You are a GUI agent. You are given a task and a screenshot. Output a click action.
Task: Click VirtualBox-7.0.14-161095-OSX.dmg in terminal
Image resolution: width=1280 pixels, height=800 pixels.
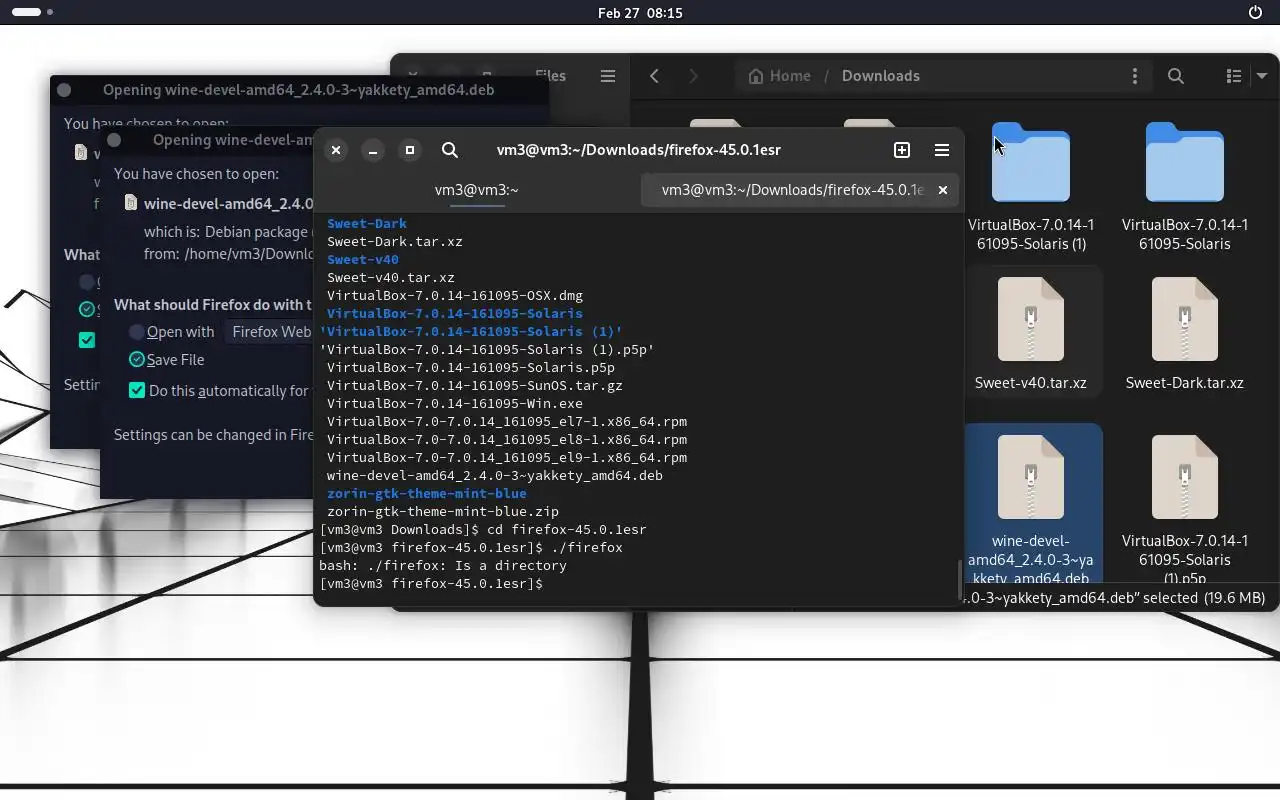[x=455, y=296]
